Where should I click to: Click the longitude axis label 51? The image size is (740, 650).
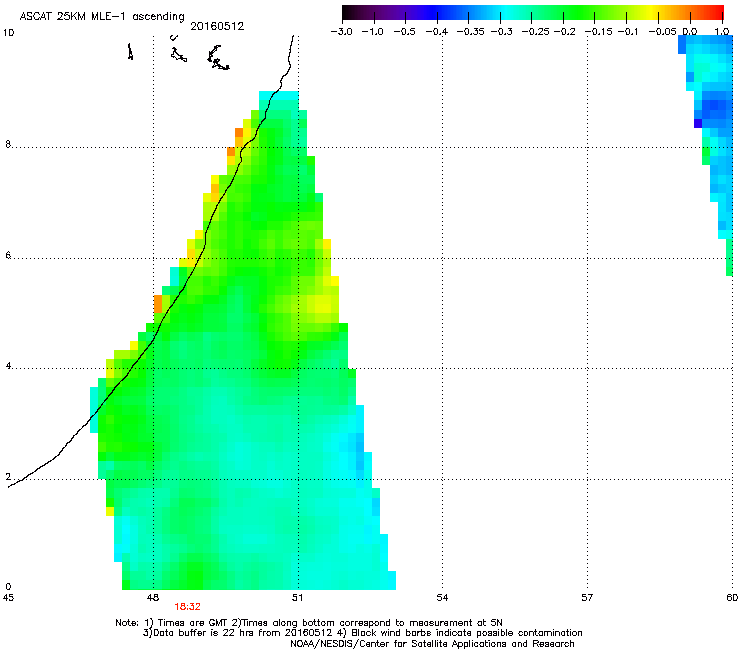click(x=297, y=598)
